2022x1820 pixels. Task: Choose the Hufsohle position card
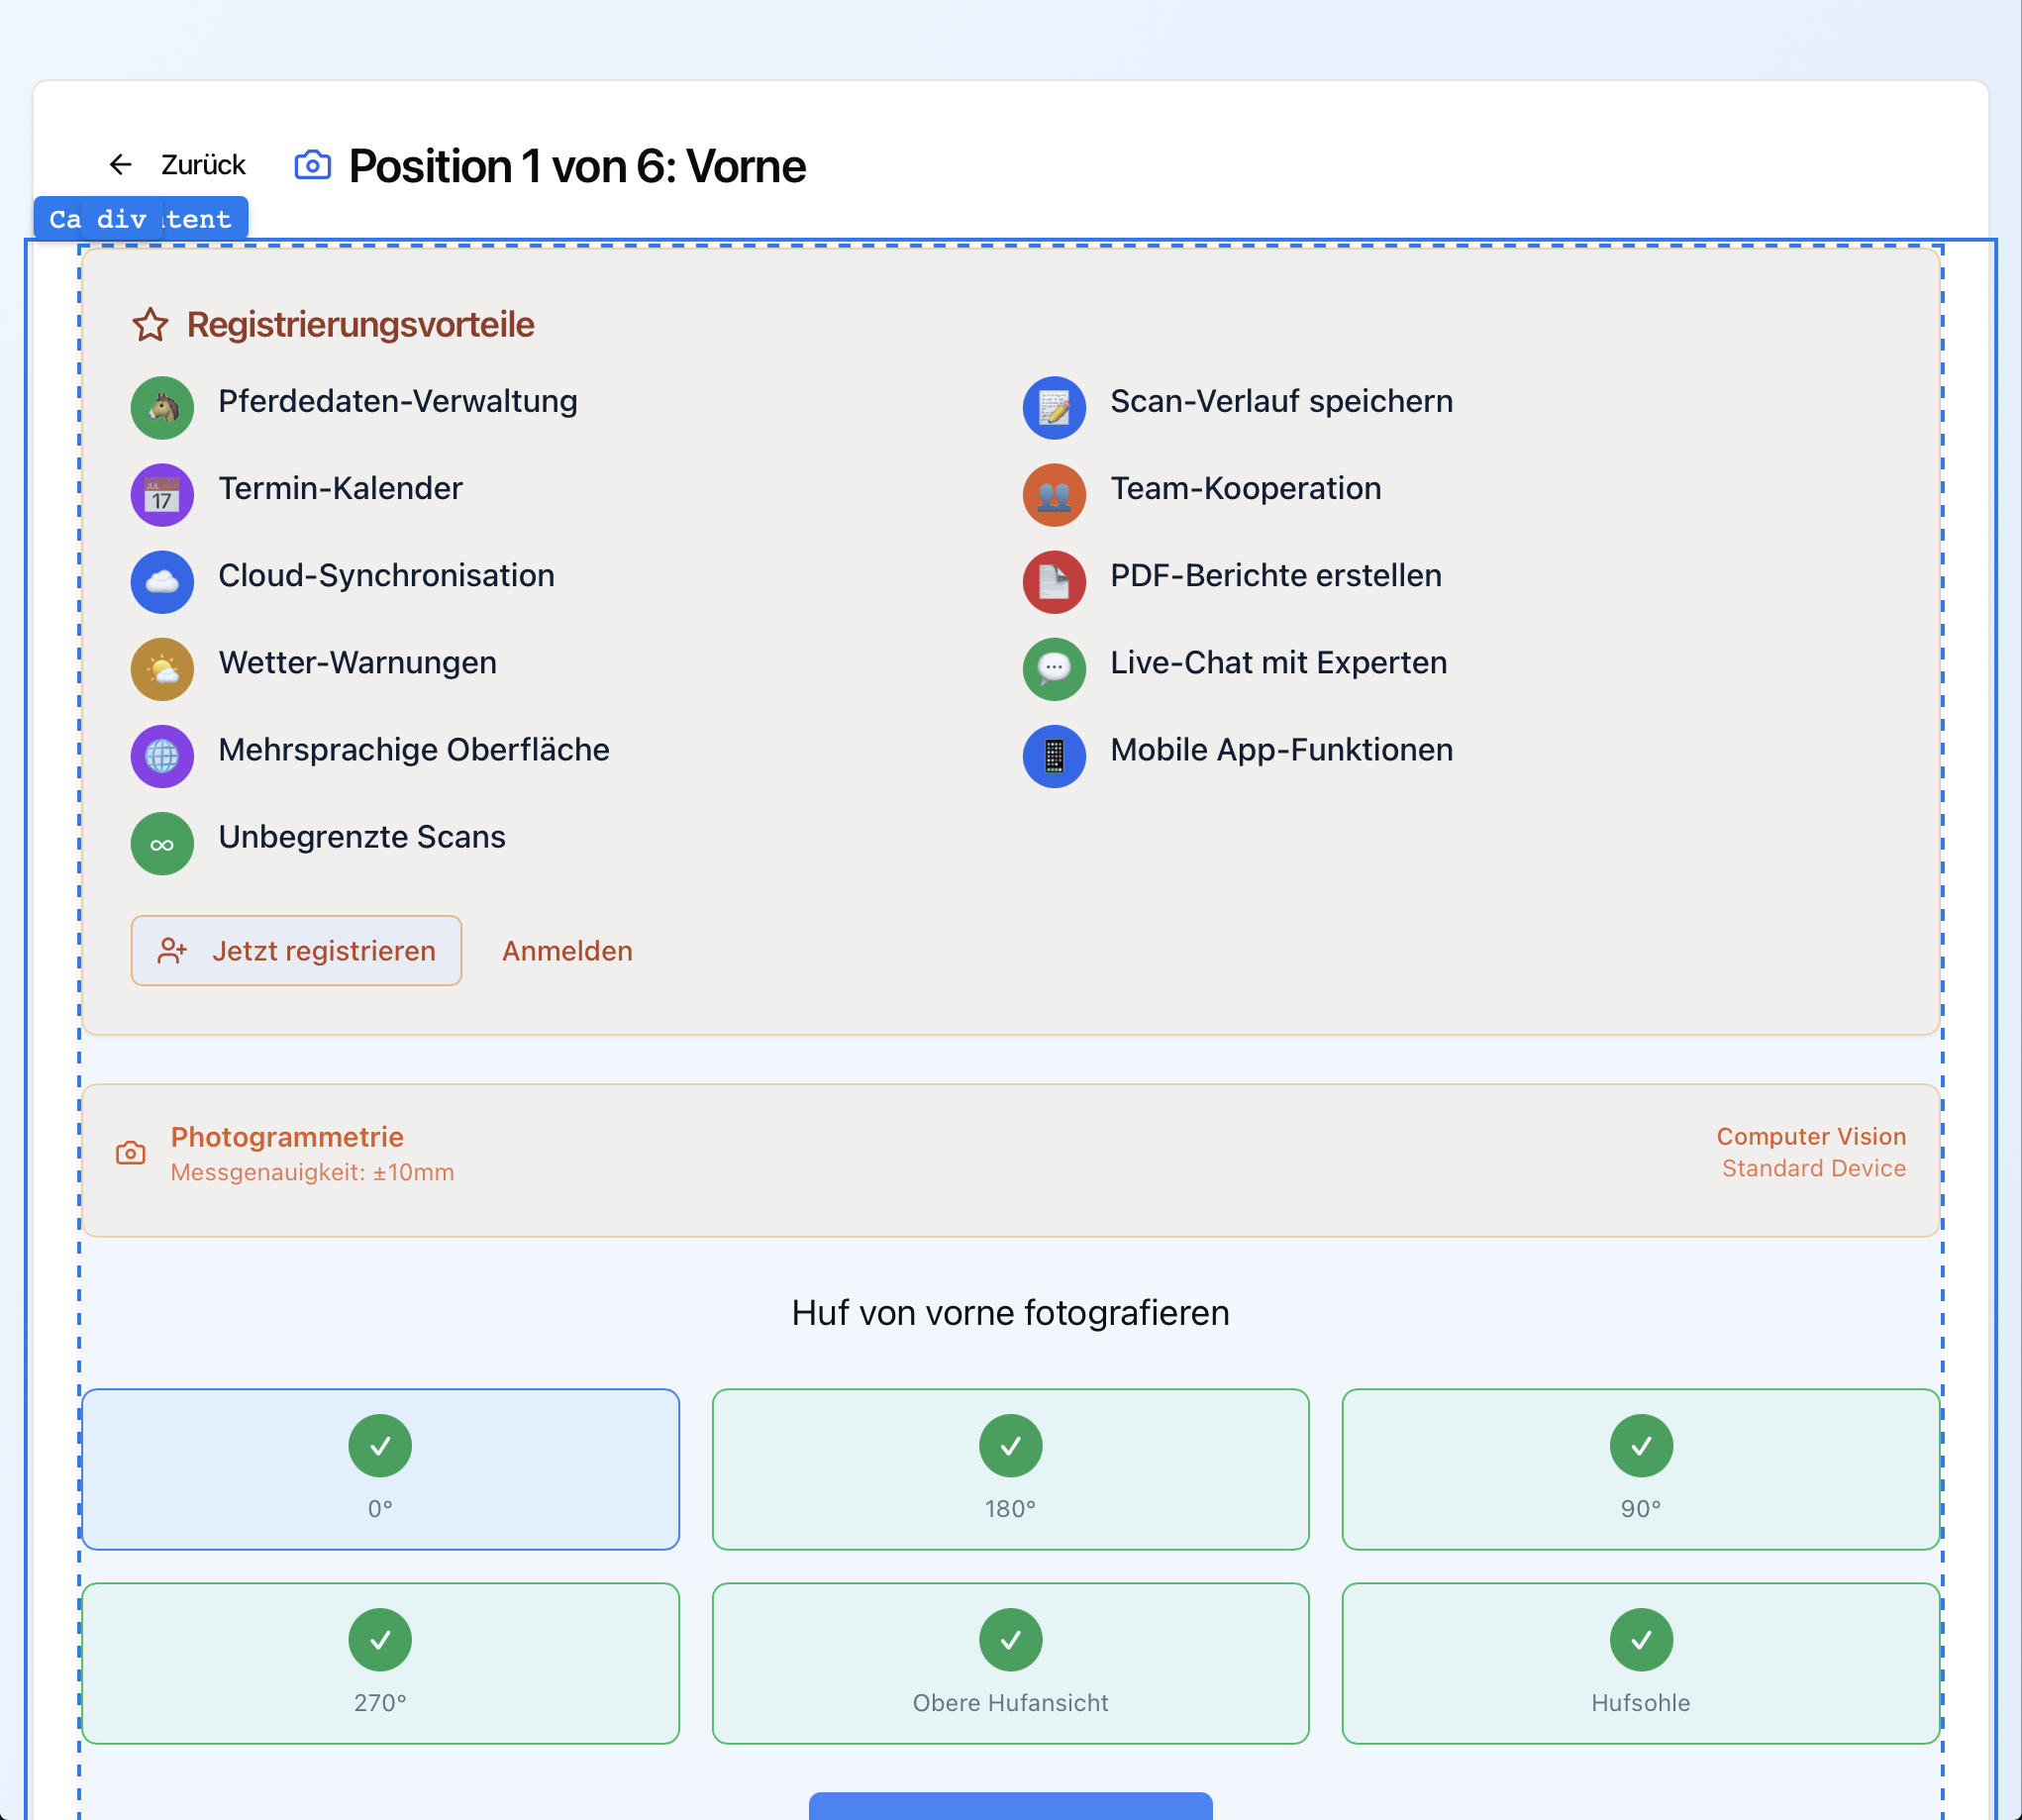click(1640, 1663)
